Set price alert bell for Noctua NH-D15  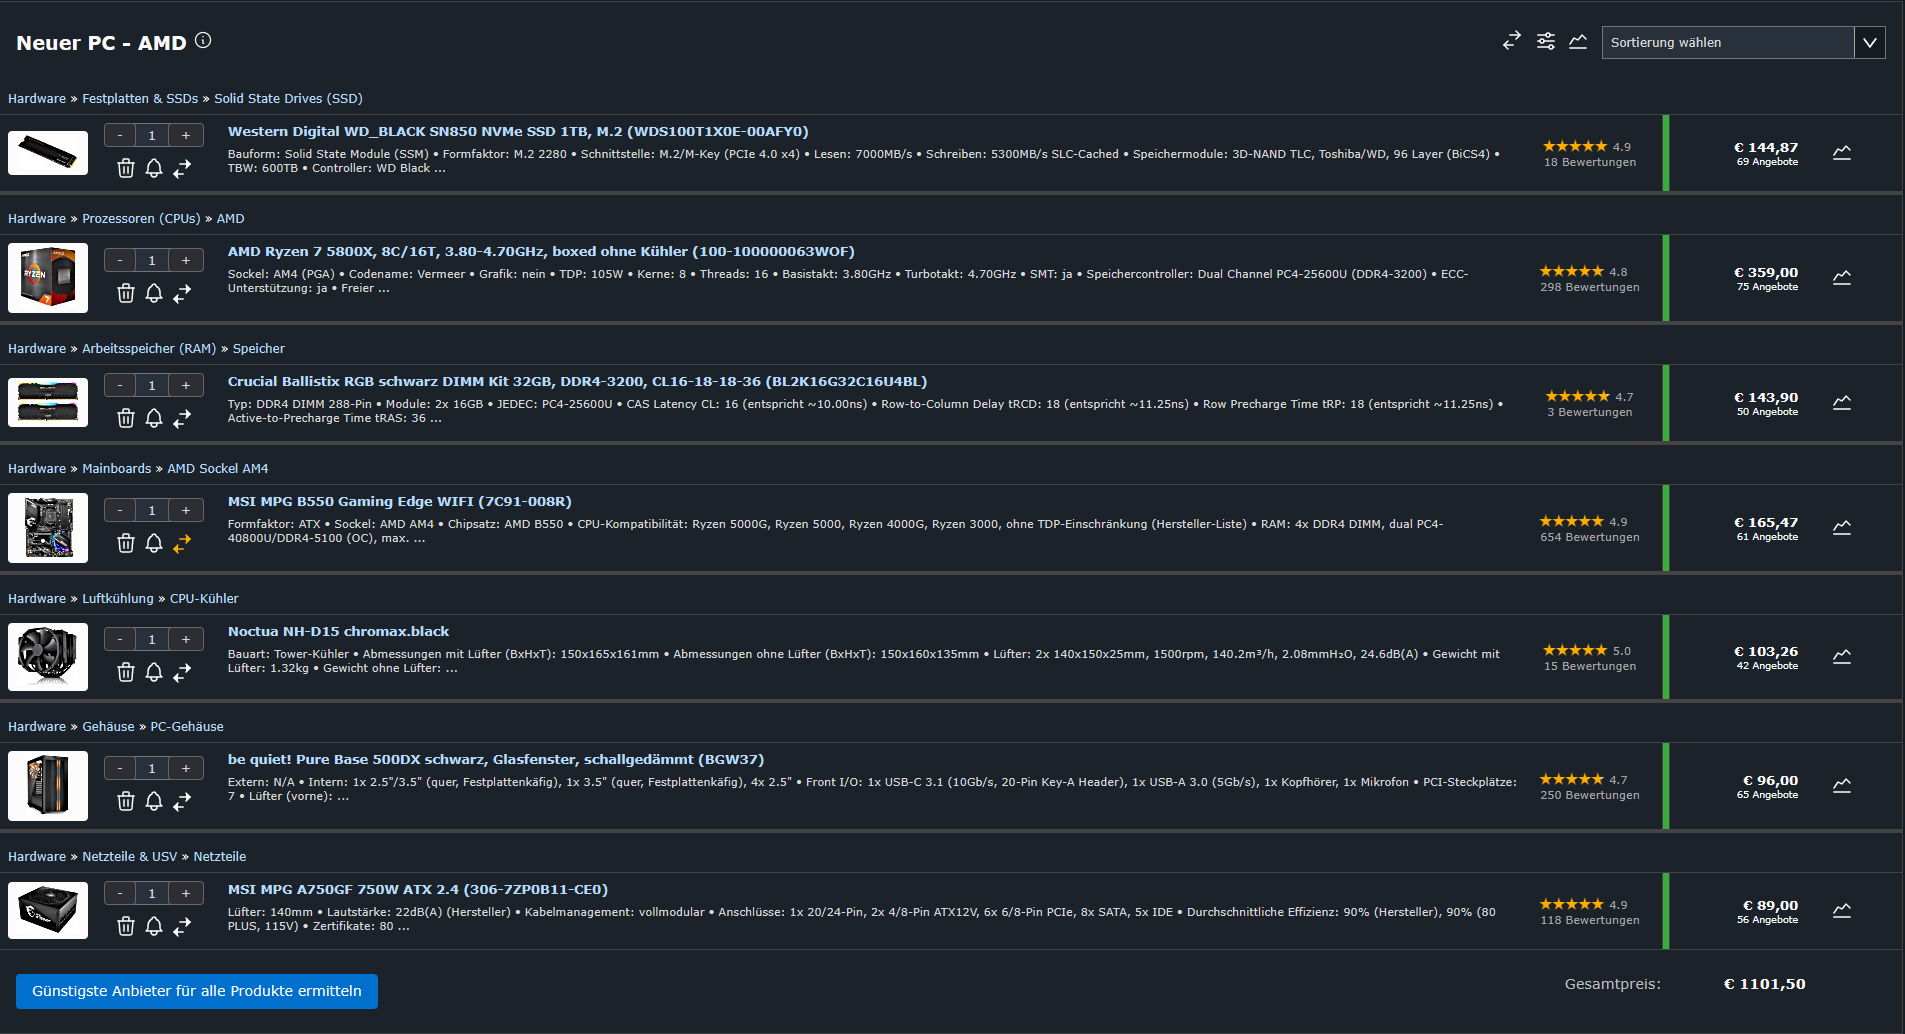154,672
